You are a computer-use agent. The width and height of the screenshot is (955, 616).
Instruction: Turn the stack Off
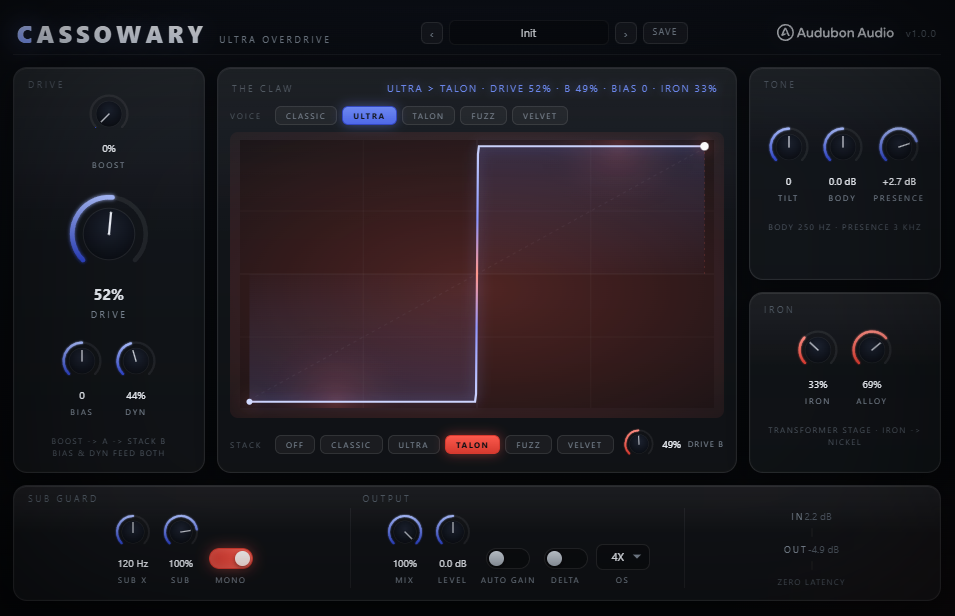pos(295,445)
